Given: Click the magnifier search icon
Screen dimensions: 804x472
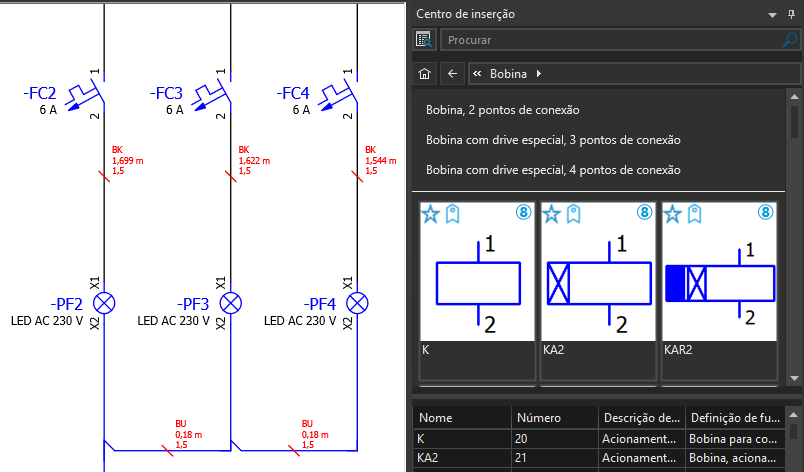Looking at the screenshot, I should (790, 41).
